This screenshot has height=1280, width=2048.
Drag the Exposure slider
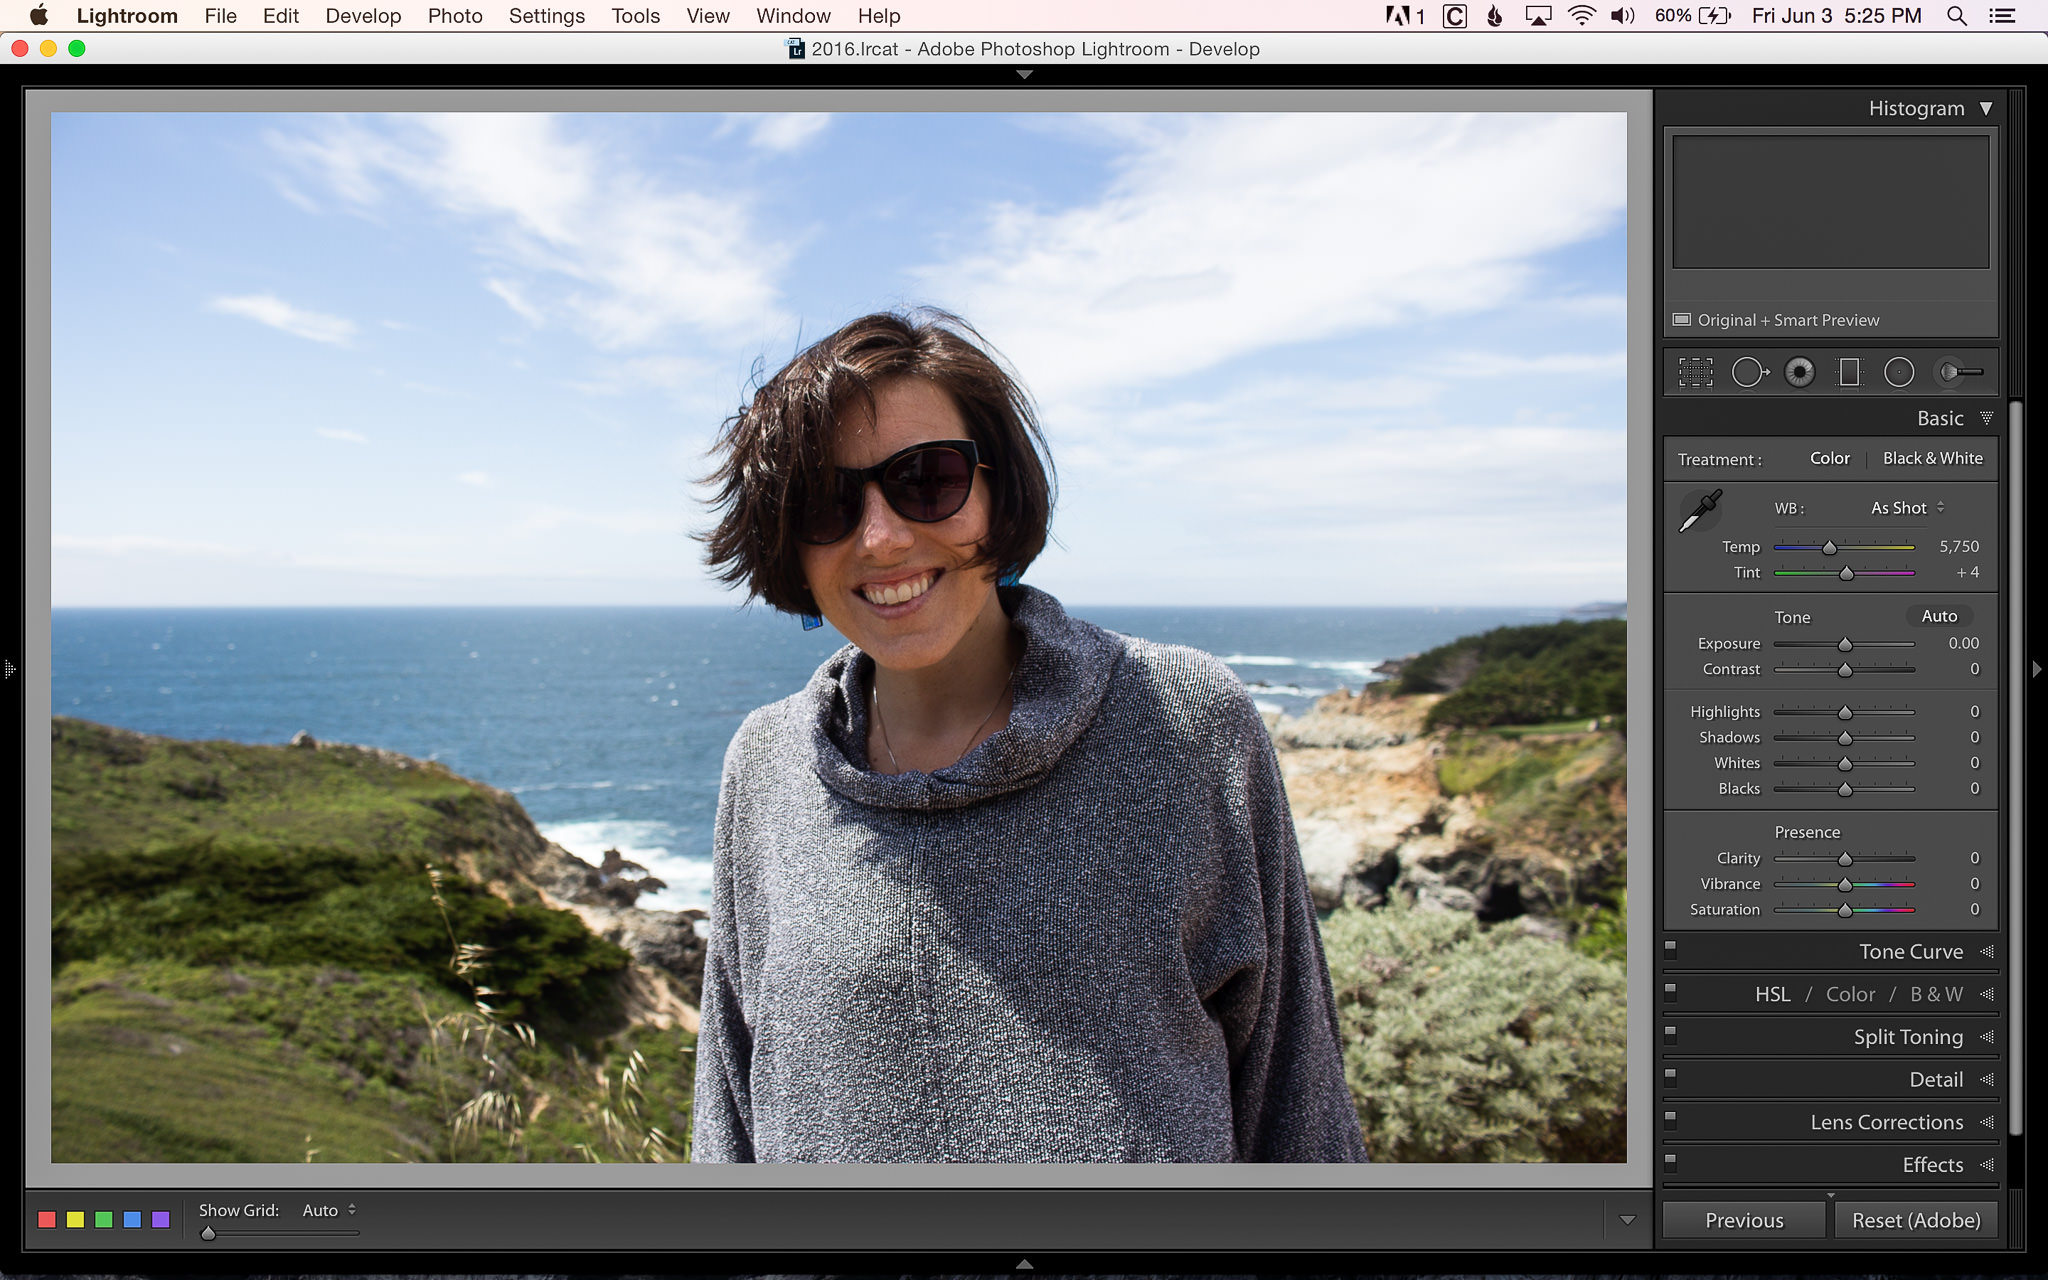1845,643
